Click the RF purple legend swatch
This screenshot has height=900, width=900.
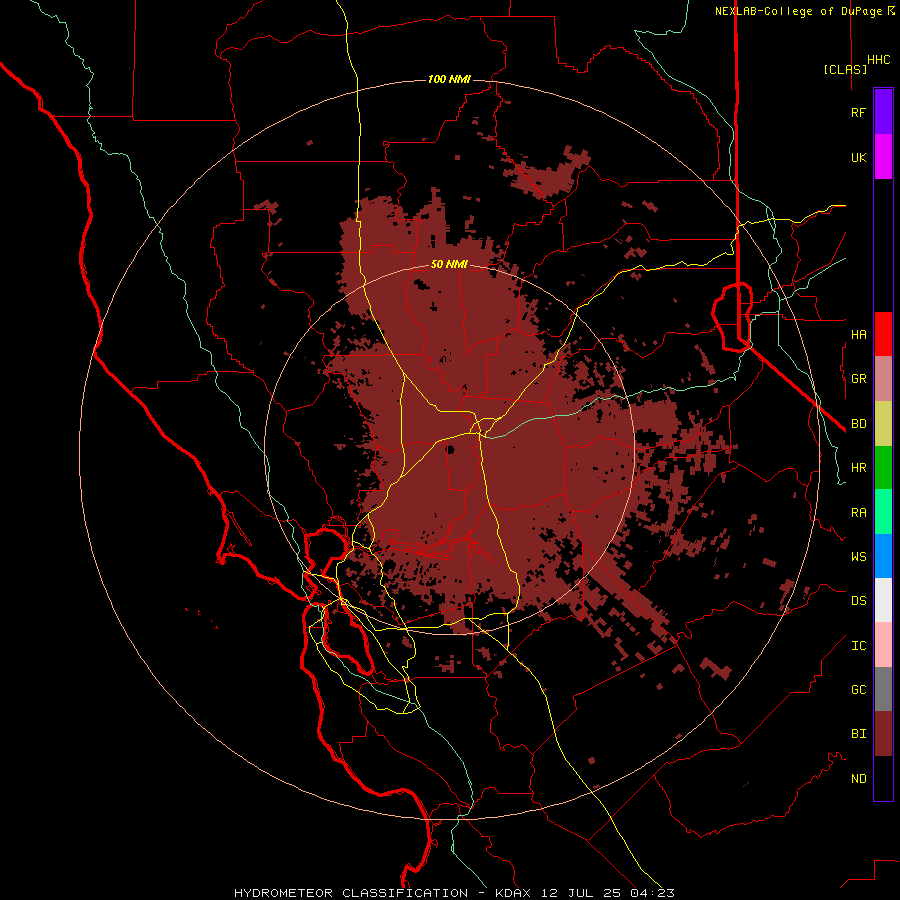883,112
